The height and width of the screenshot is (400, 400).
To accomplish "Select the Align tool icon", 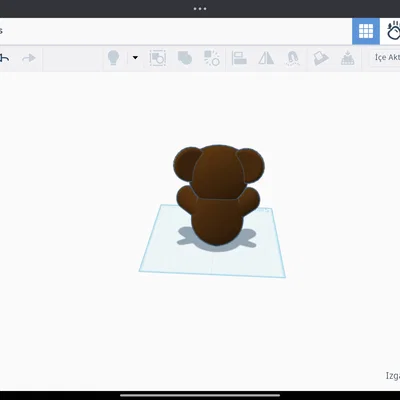I will (x=239, y=58).
